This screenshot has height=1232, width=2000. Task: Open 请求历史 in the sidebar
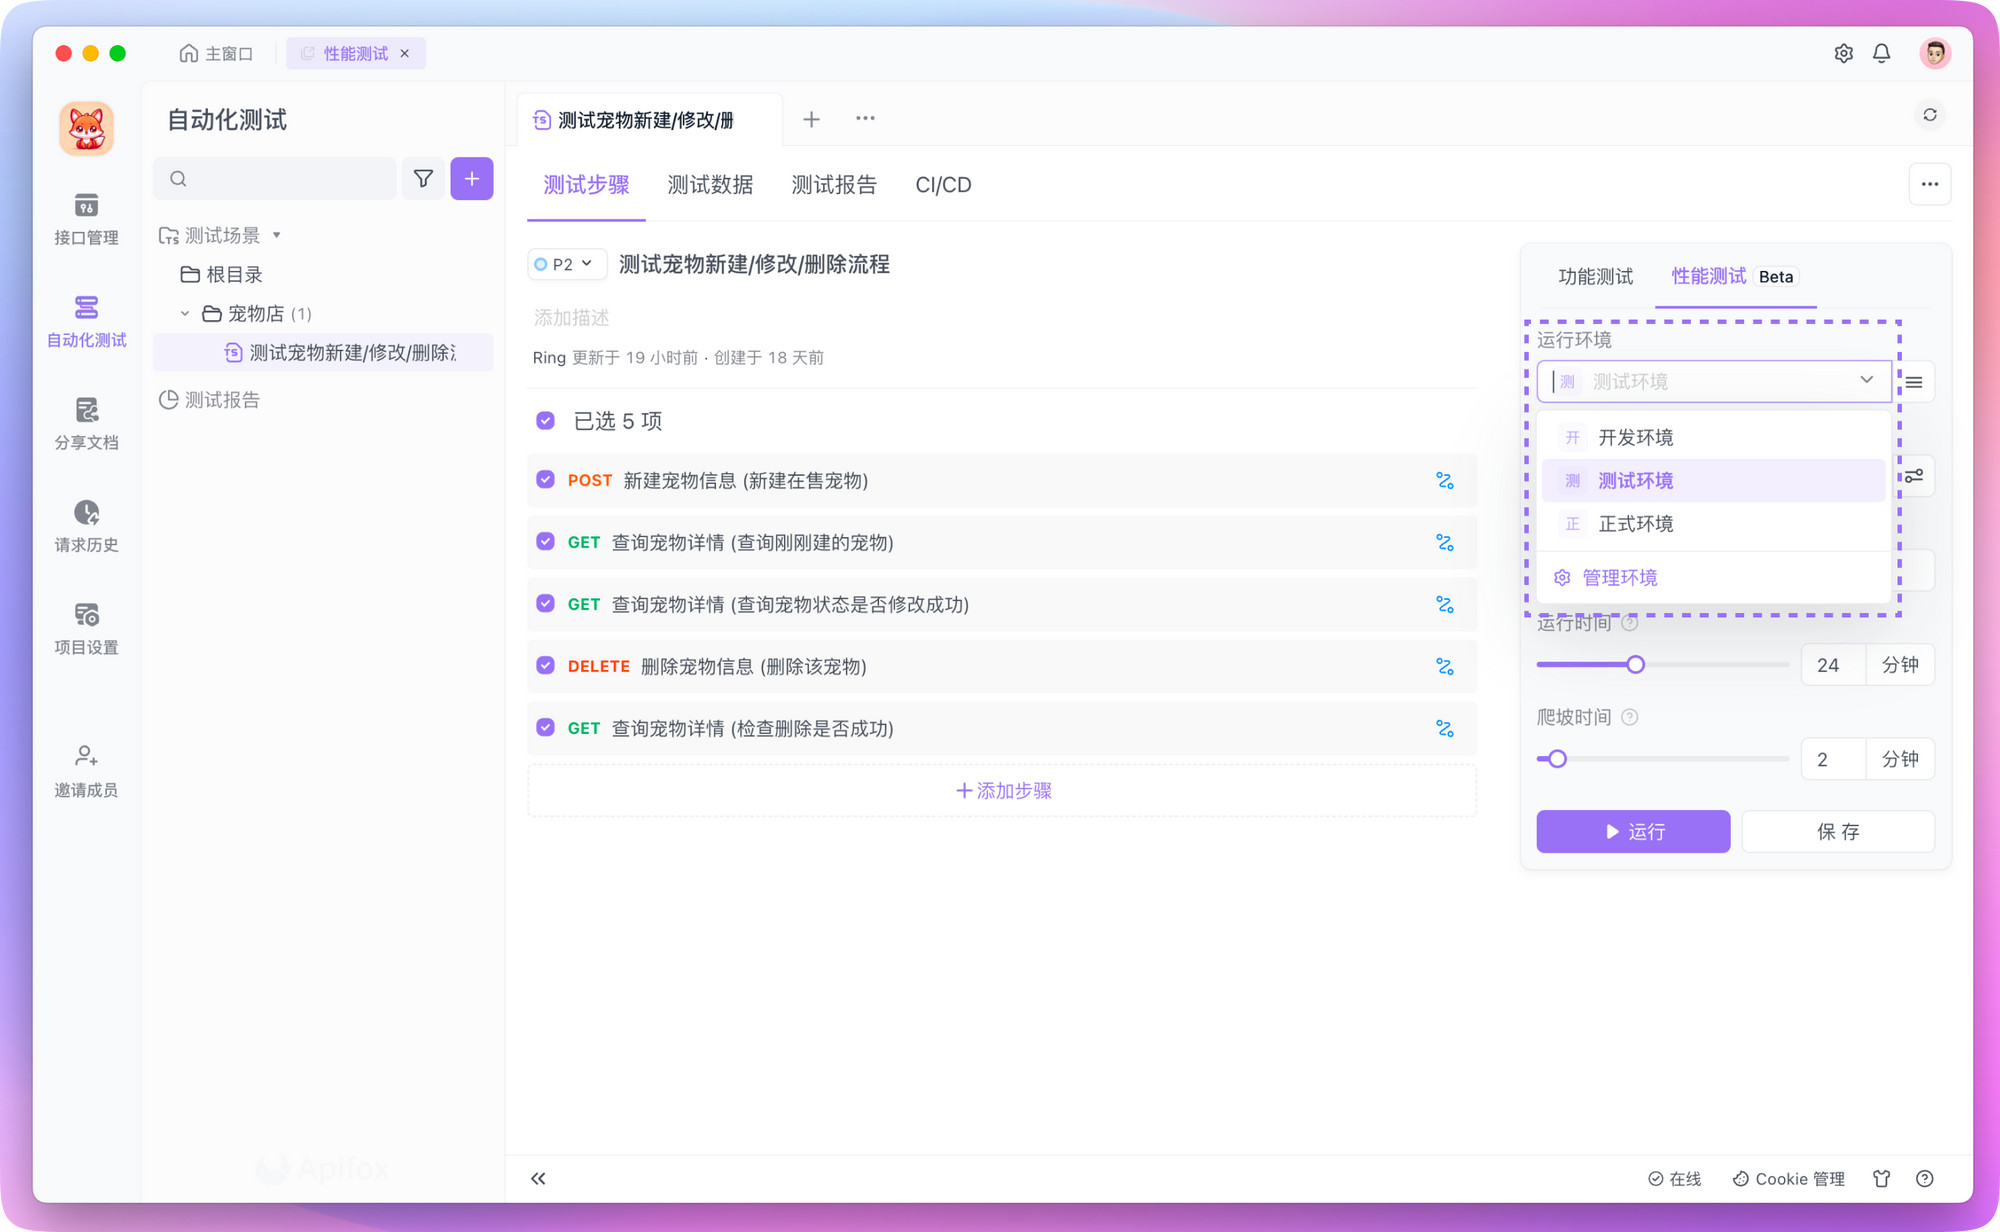[x=86, y=526]
